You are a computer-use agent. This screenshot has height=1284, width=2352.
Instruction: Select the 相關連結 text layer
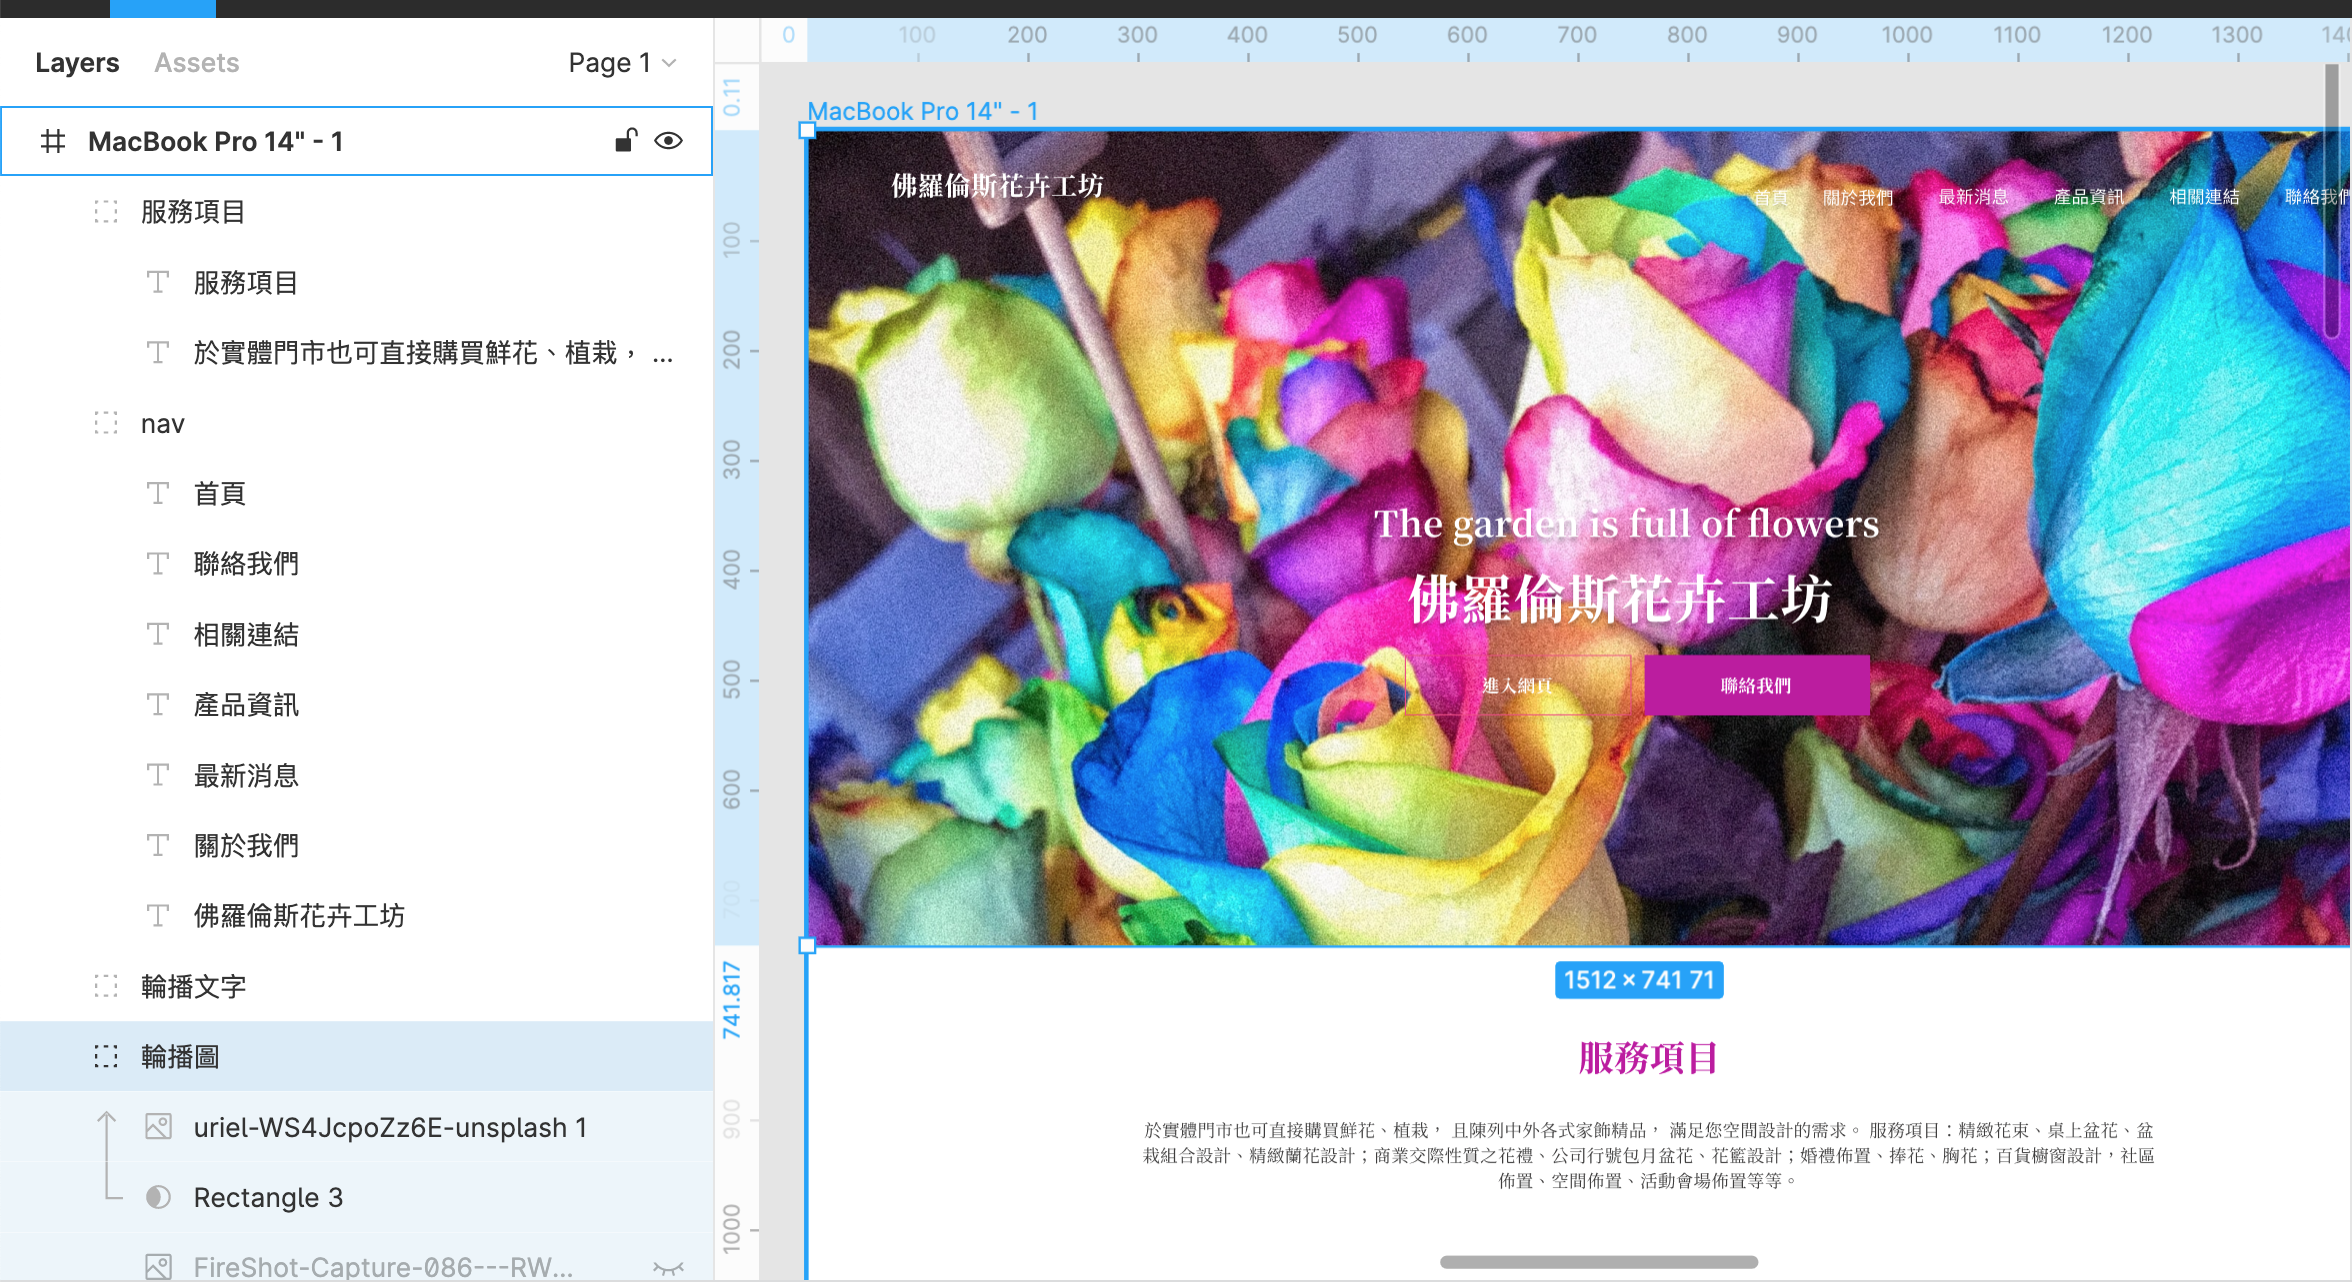click(246, 635)
